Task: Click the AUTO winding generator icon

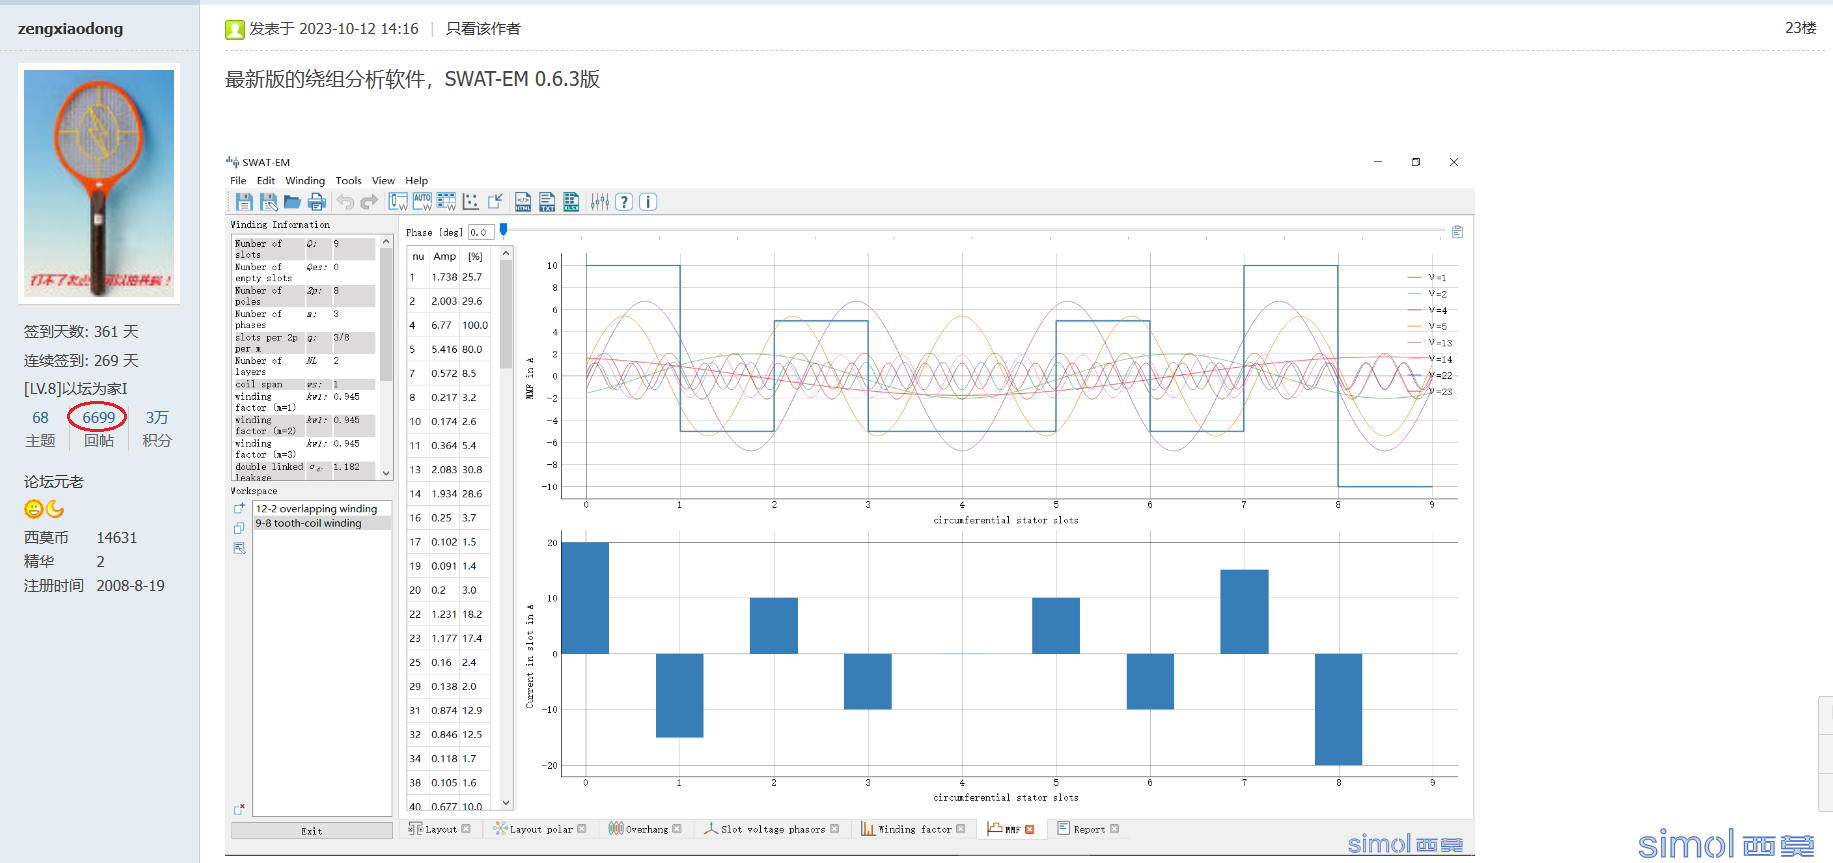Action: pyautogui.click(x=422, y=202)
